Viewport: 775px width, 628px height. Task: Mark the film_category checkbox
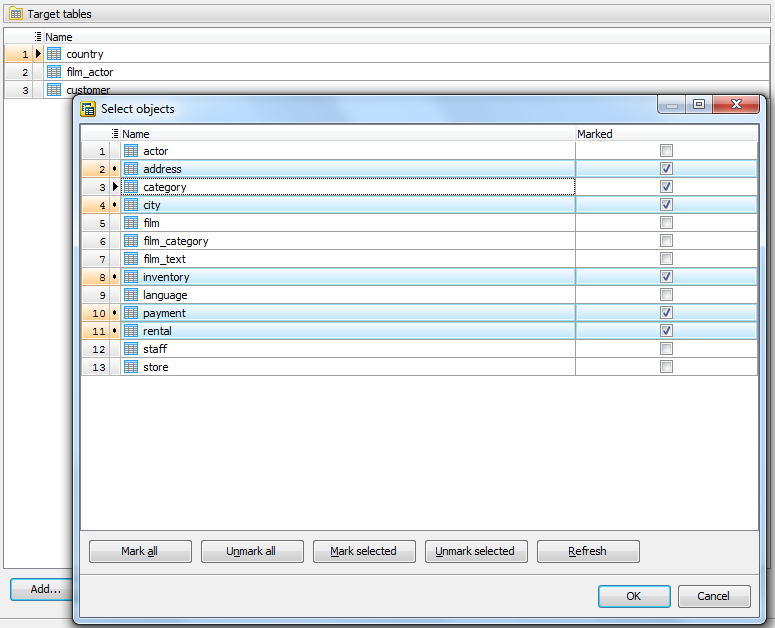[666, 241]
